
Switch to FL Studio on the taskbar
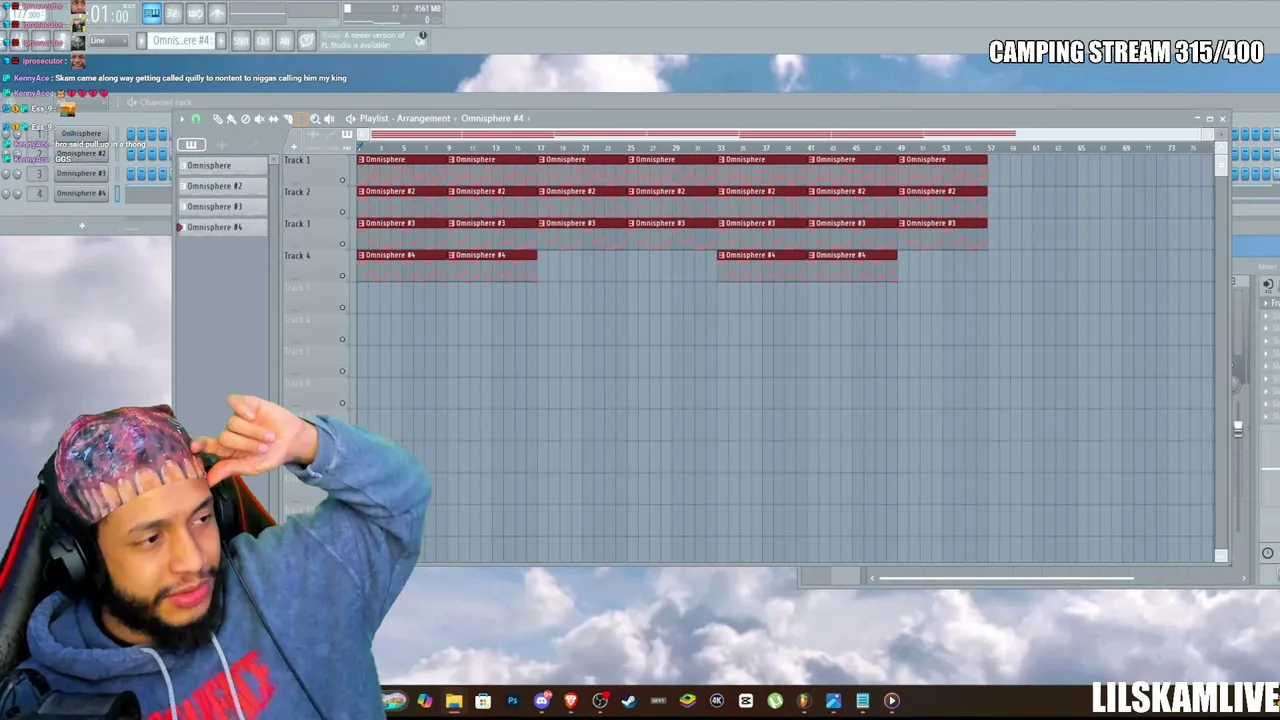pyautogui.click(x=804, y=701)
